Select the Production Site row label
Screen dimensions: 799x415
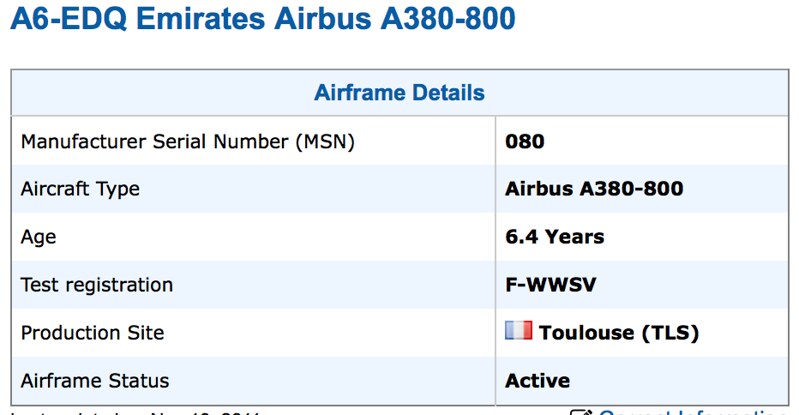pos(92,333)
